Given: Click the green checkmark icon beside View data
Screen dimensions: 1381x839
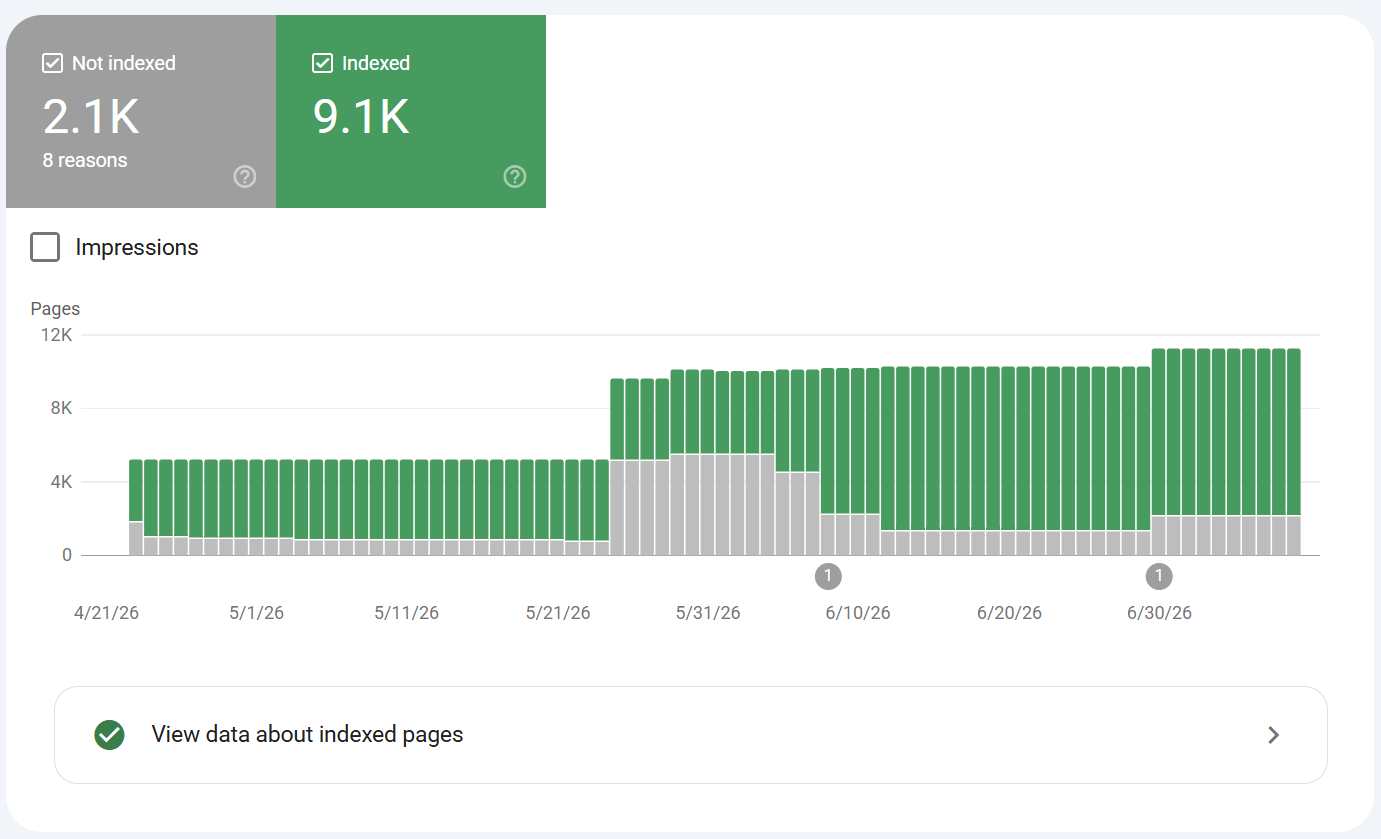Looking at the screenshot, I should (x=109, y=735).
